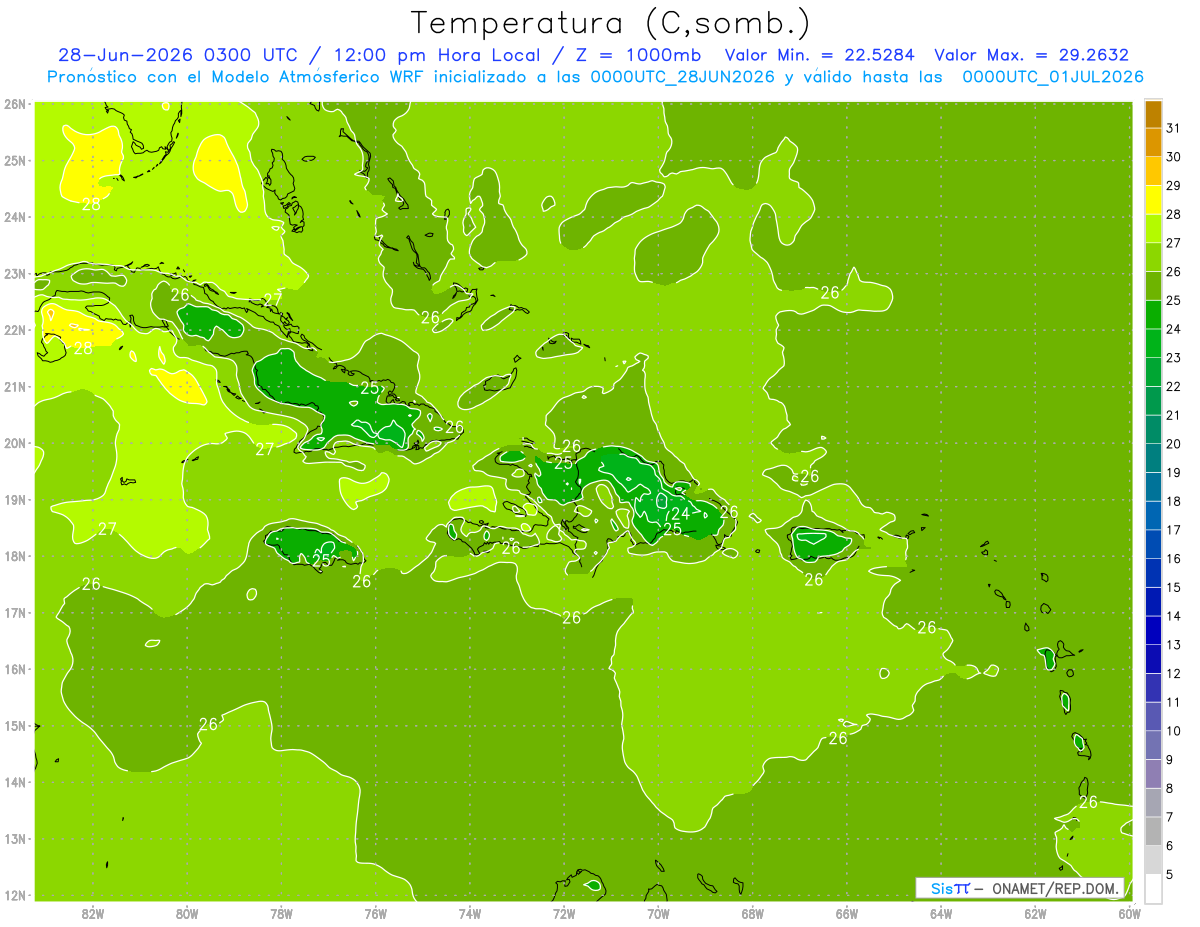Click the '0000UTC_01JUL2026' valid-until time
Screen dimensions: 1200x927
pyautogui.click(x=1054, y=77)
